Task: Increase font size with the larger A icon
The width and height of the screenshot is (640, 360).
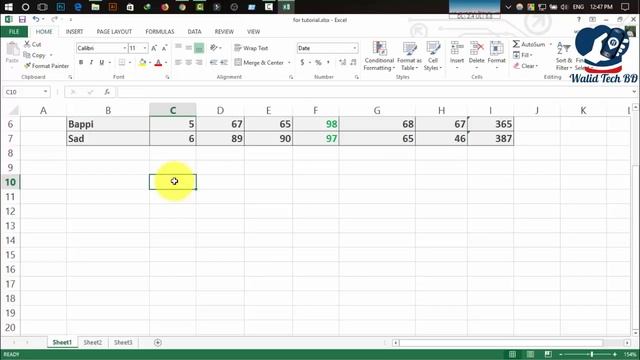Action: pyautogui.click(x=154, y=48)
